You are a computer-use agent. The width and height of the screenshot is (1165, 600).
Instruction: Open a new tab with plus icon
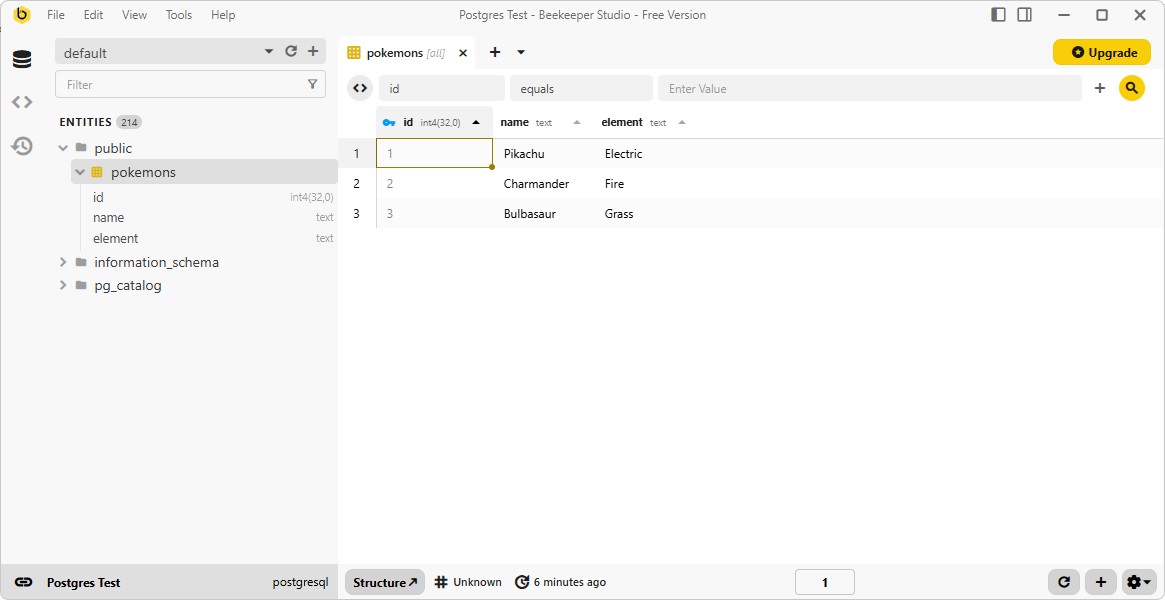[x=495, y=52]
